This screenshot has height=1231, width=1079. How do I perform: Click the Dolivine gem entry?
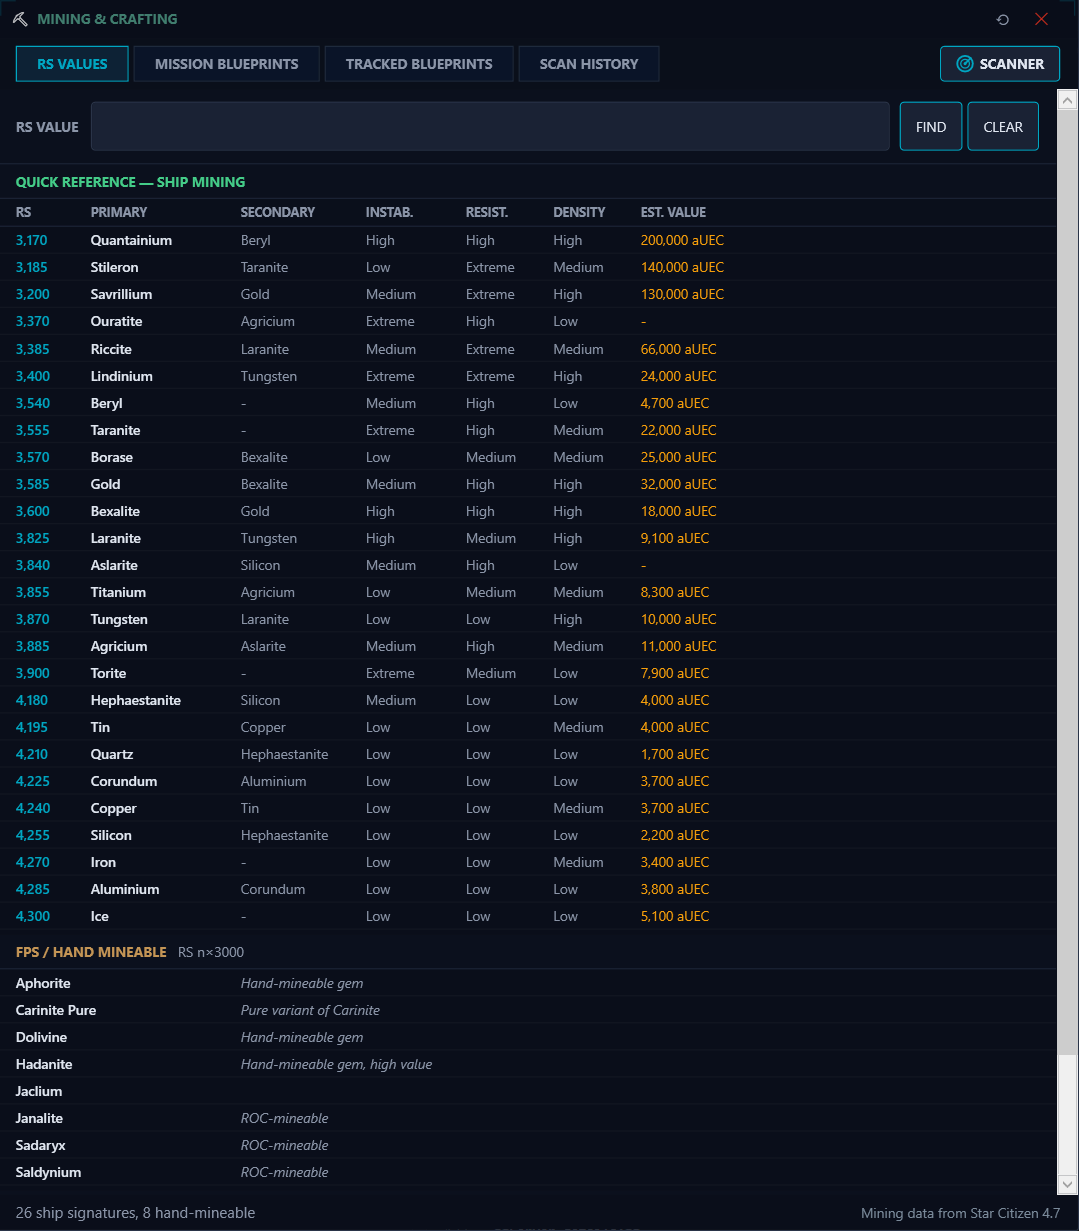pyautogui.click(x=42, y=1037)
